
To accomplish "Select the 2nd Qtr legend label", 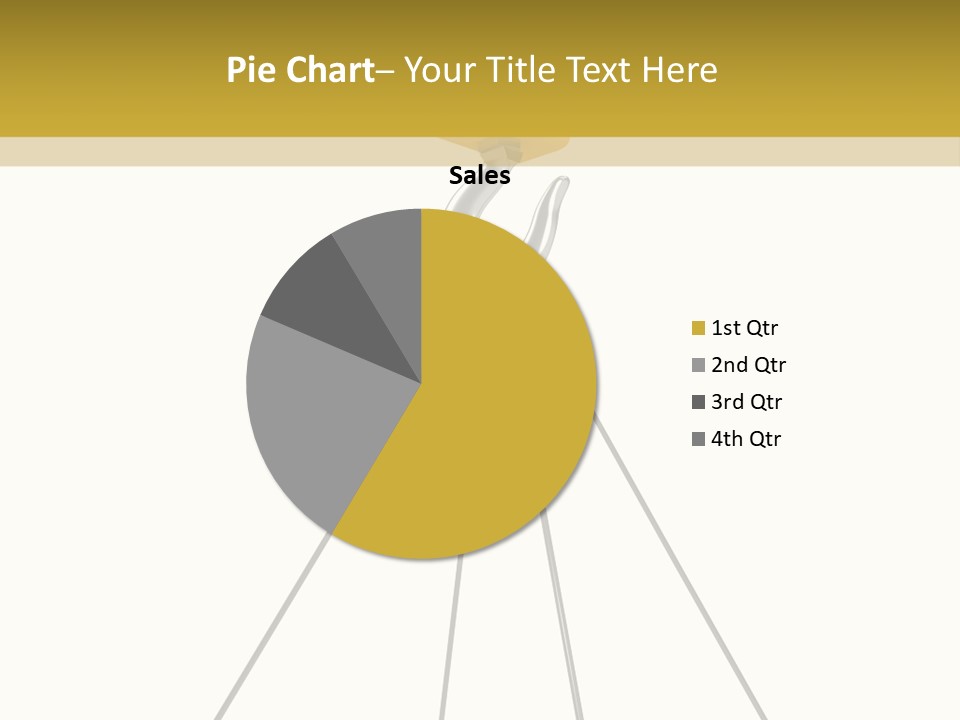I will click(x=748, y=365).
